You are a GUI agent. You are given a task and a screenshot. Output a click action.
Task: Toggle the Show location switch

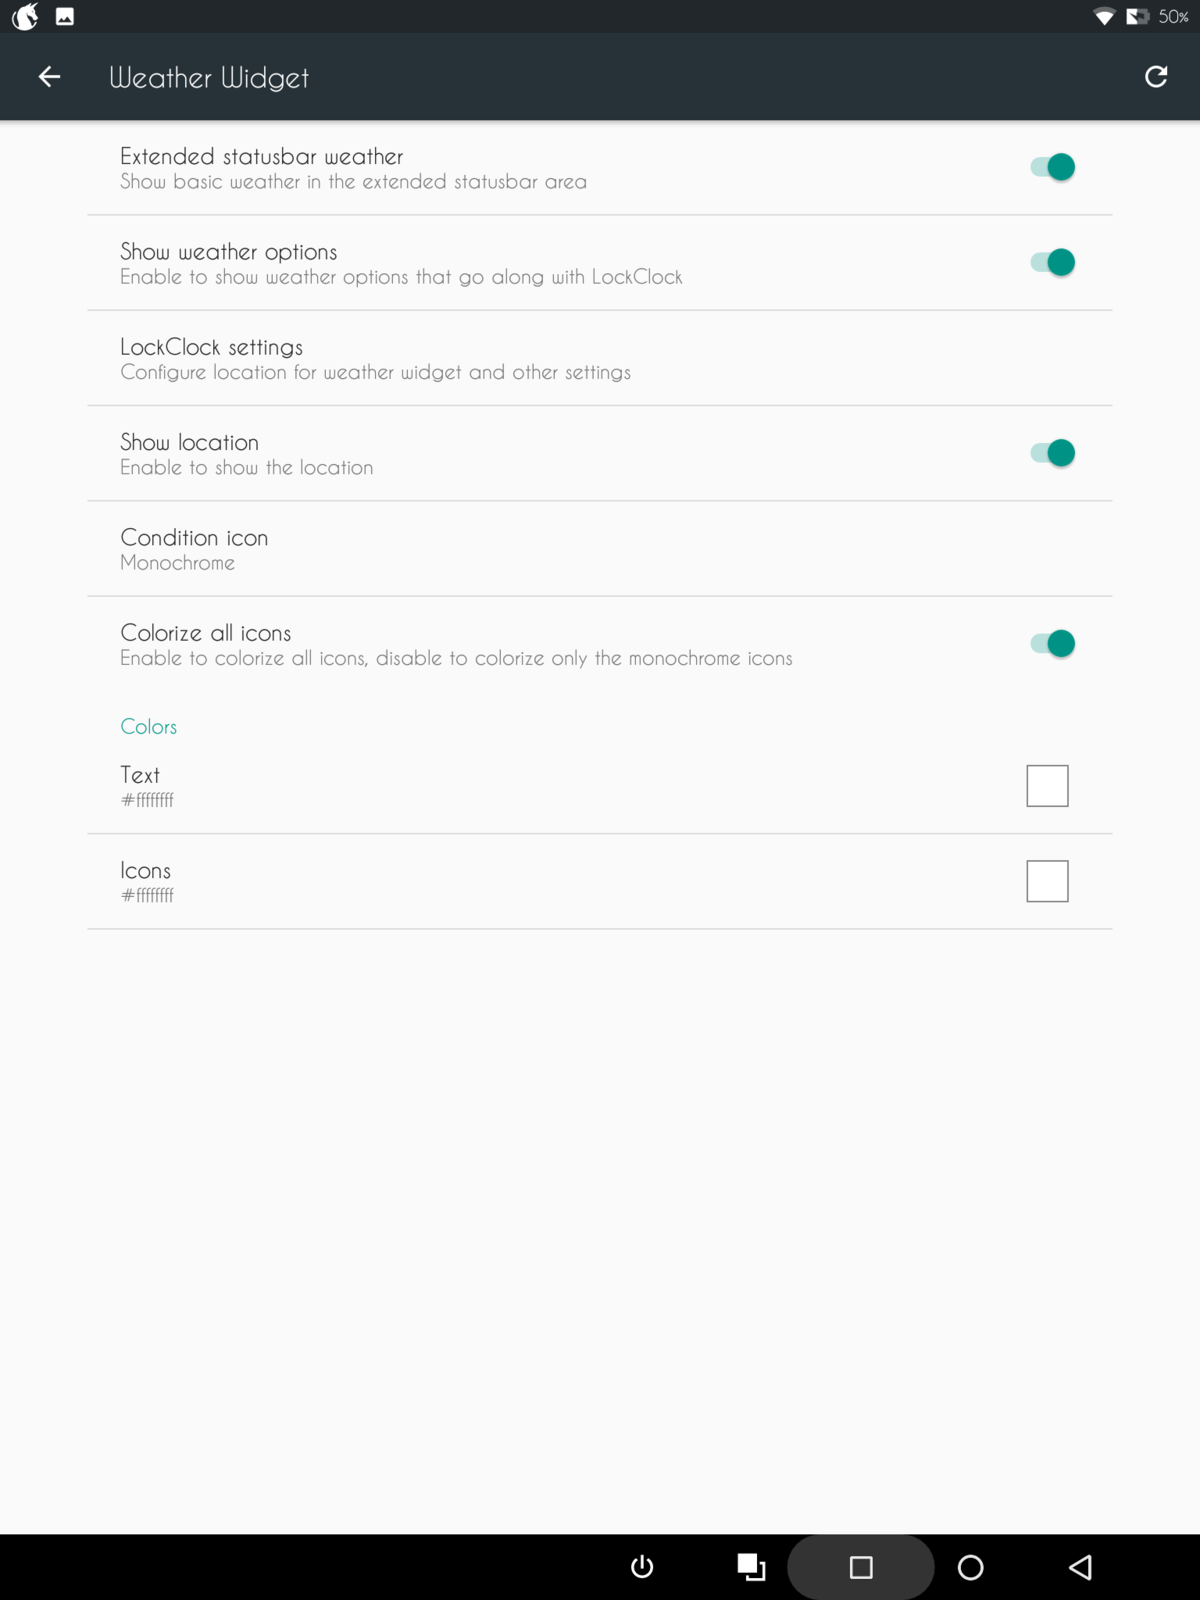click(1052, 453)
